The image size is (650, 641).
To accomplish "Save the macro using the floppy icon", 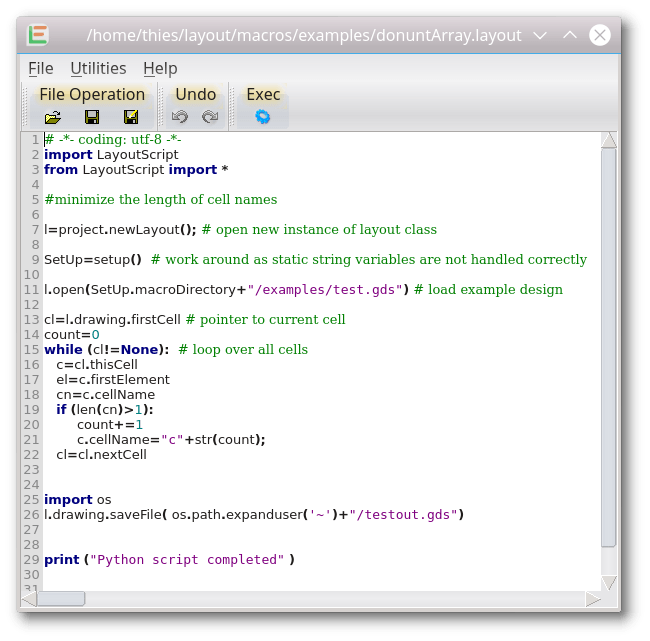I will point(92,117).
